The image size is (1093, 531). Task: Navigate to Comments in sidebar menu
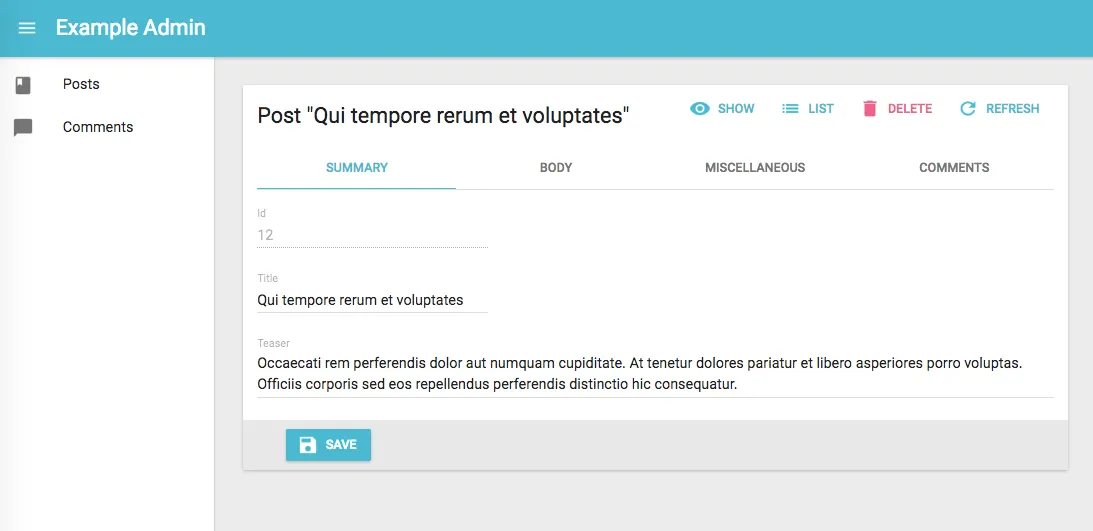tap(98, 128)
